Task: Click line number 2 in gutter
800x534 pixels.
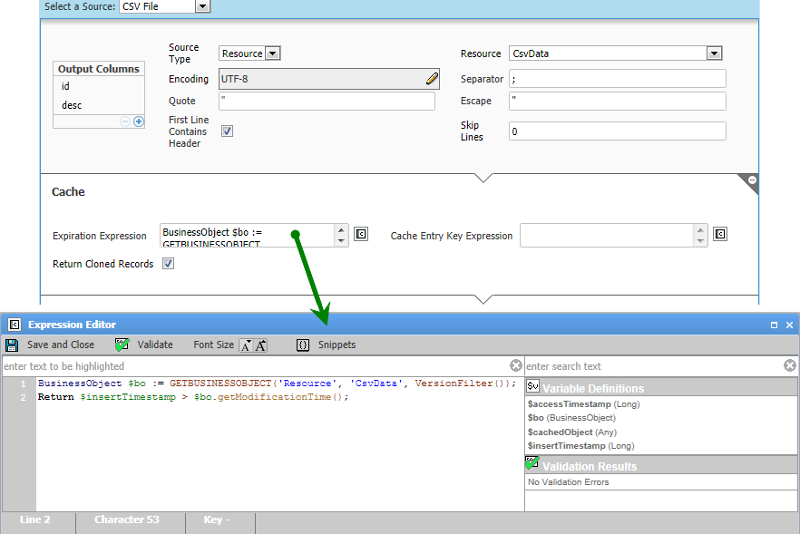Action: click(23, 397)
